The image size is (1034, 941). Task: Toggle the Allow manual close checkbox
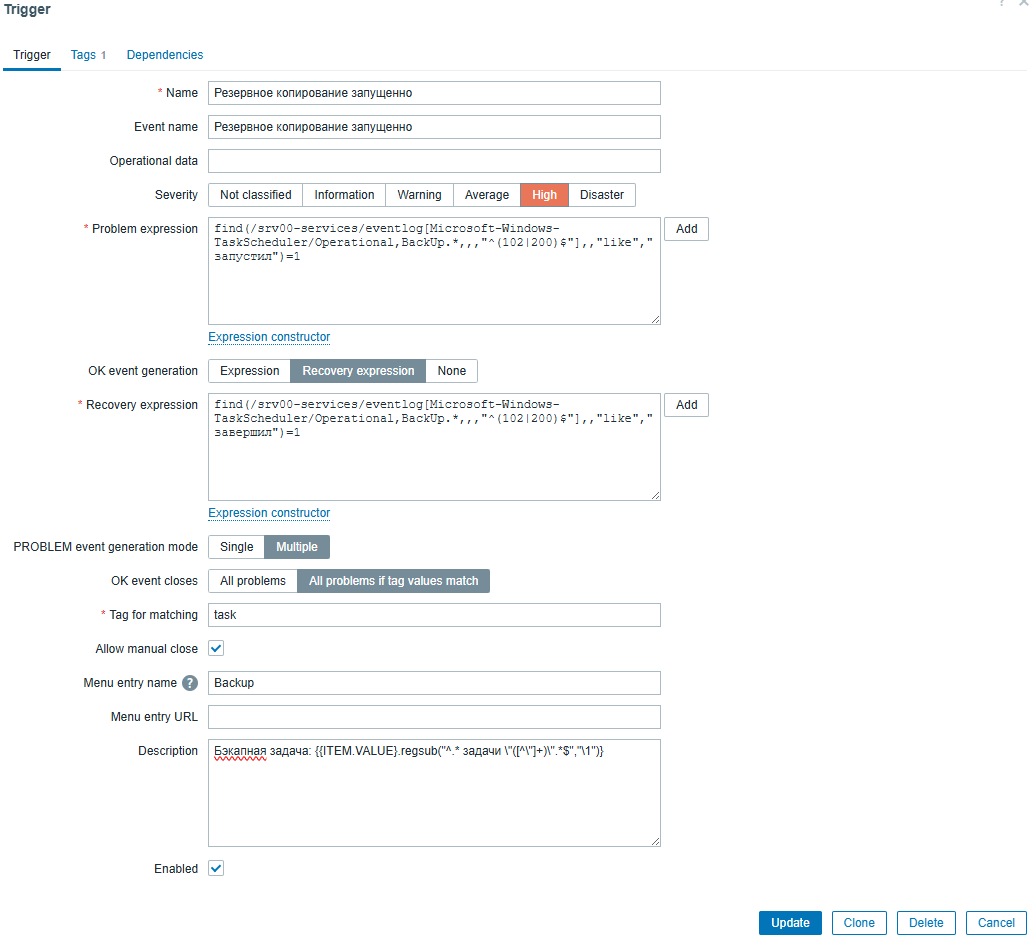216,649
